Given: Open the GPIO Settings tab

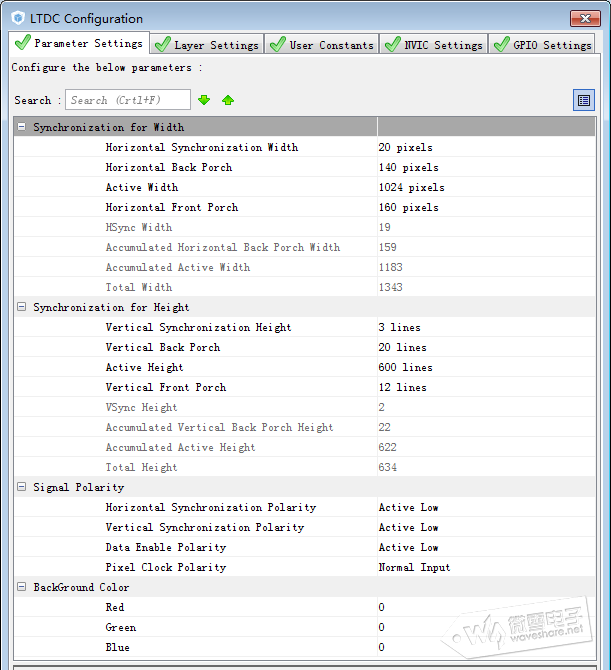Looking at the screenshot, I should [x=544, y=45].
